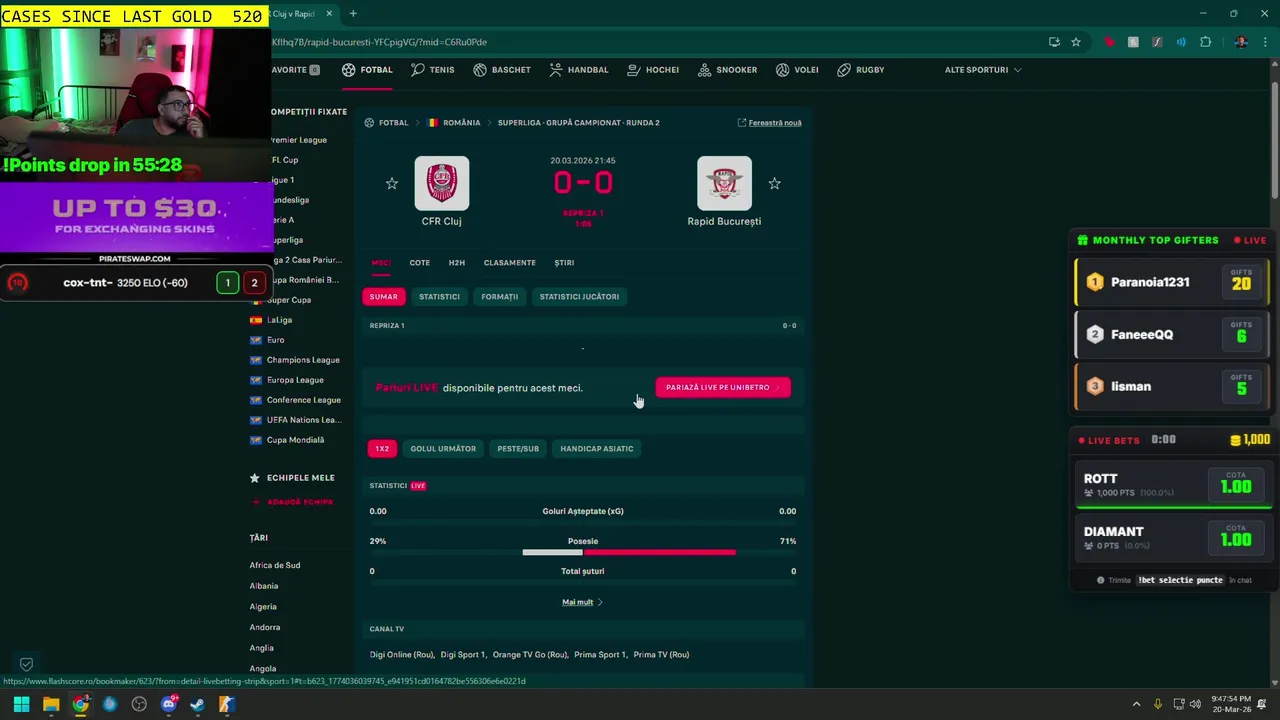Switch to the COTE tab
1280x720 pixels.
pyautogui.click(x=419, y=263)
